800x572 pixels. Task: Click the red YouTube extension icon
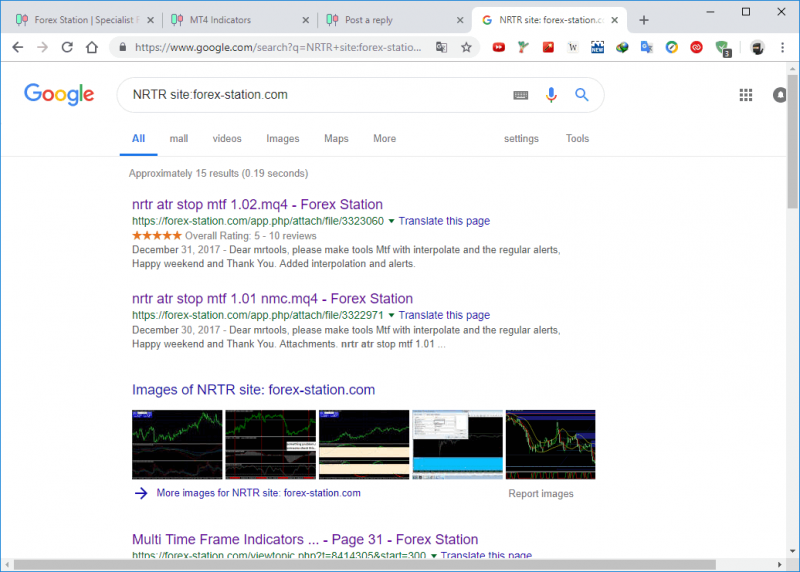coord(498,47)
